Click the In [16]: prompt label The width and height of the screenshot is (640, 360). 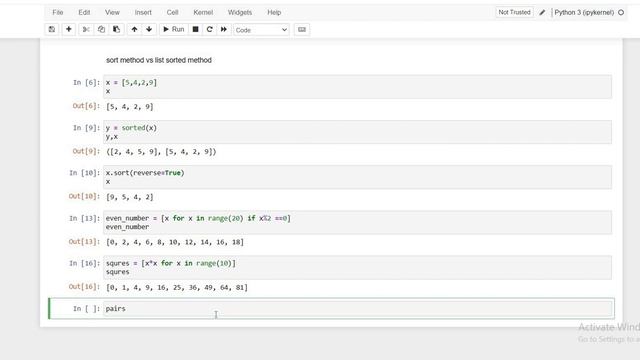84,263
